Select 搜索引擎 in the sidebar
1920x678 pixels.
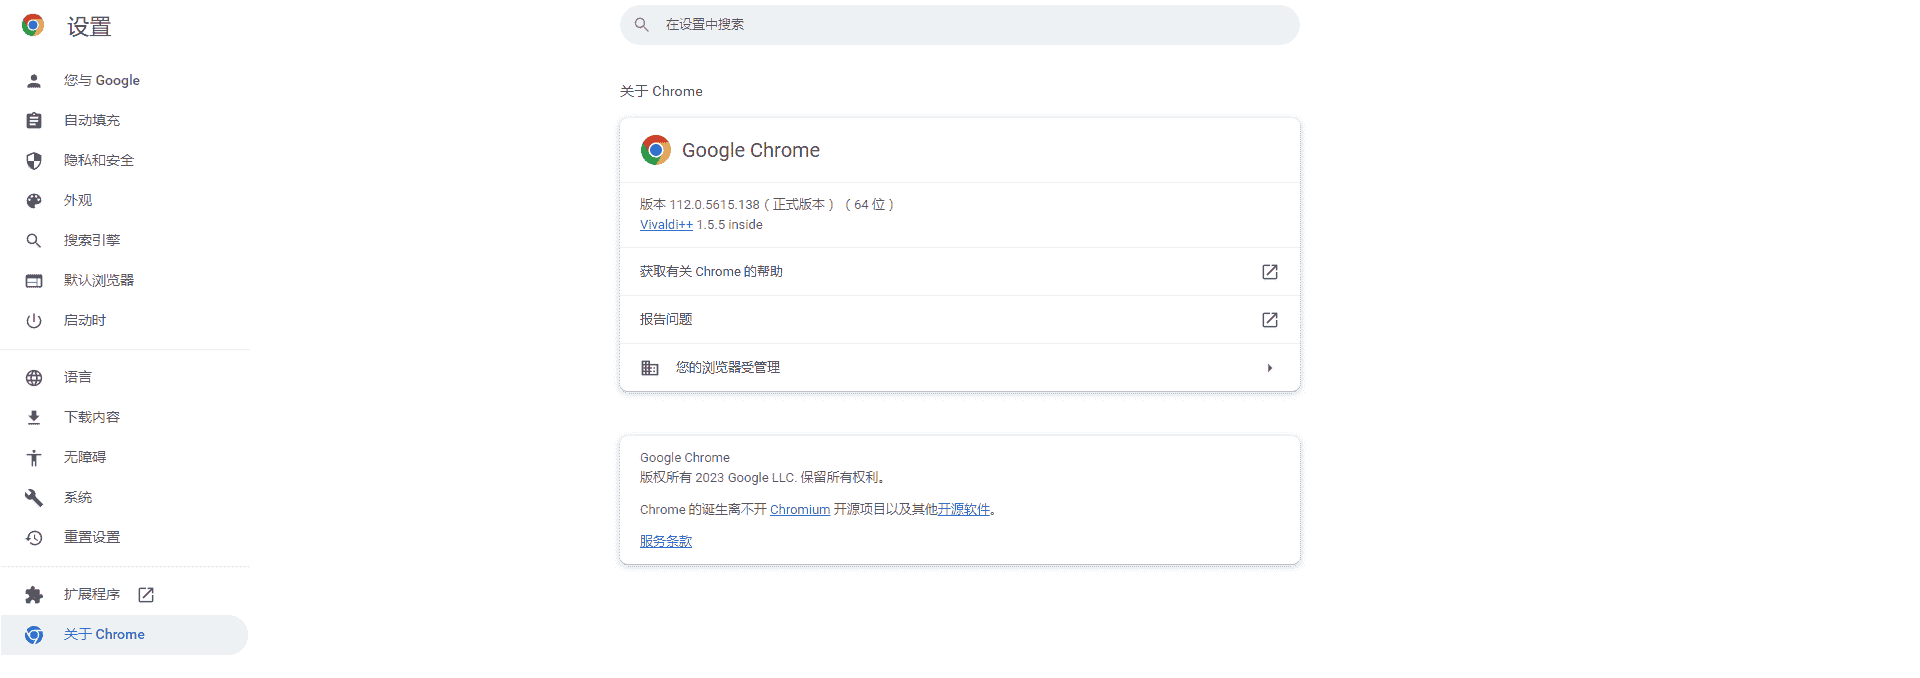click(x=124, y=241)
